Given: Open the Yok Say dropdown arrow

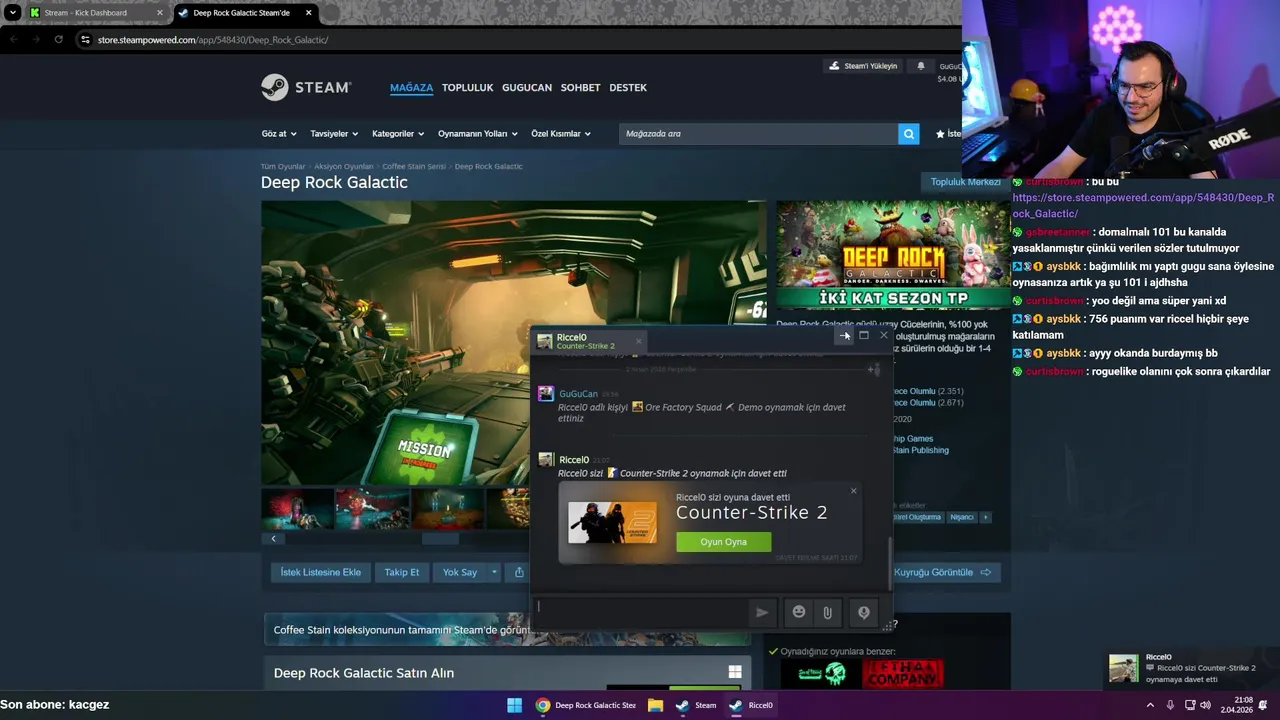Looking at the screenshot, I should coord(493,572).
